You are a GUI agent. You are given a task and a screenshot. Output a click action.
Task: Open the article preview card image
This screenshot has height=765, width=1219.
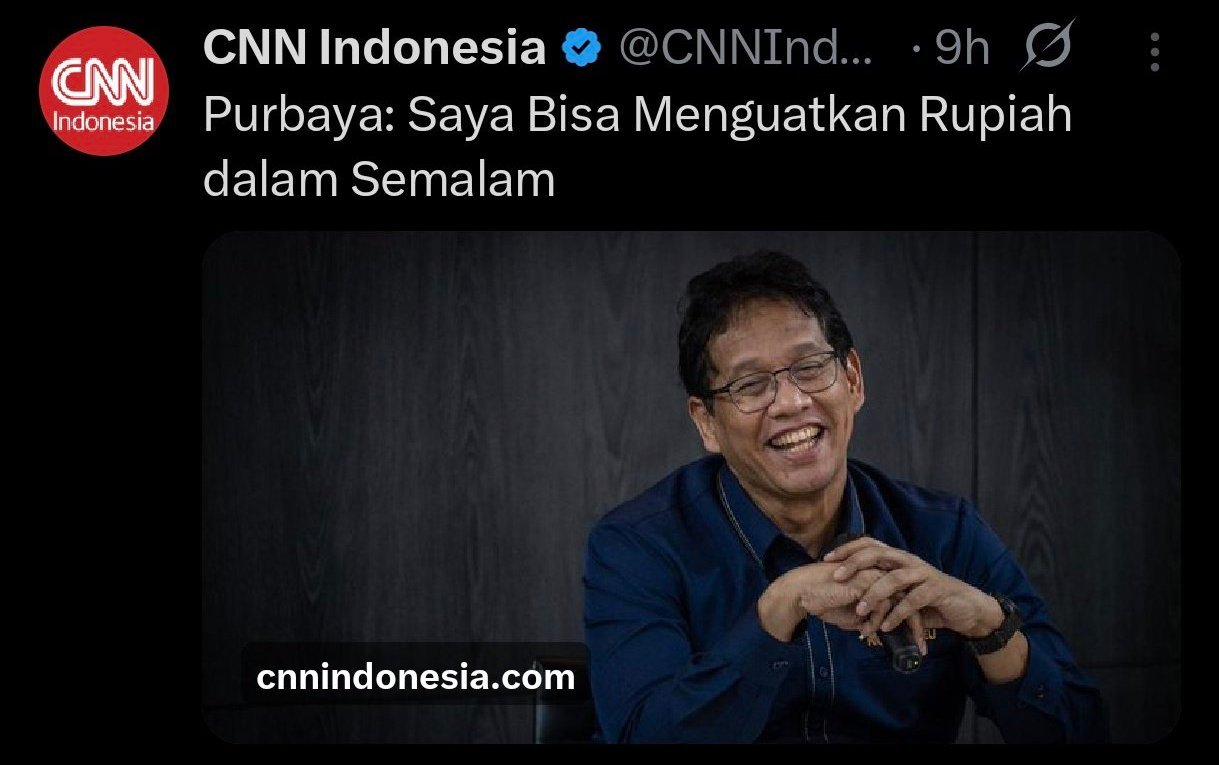click(691, 487)
